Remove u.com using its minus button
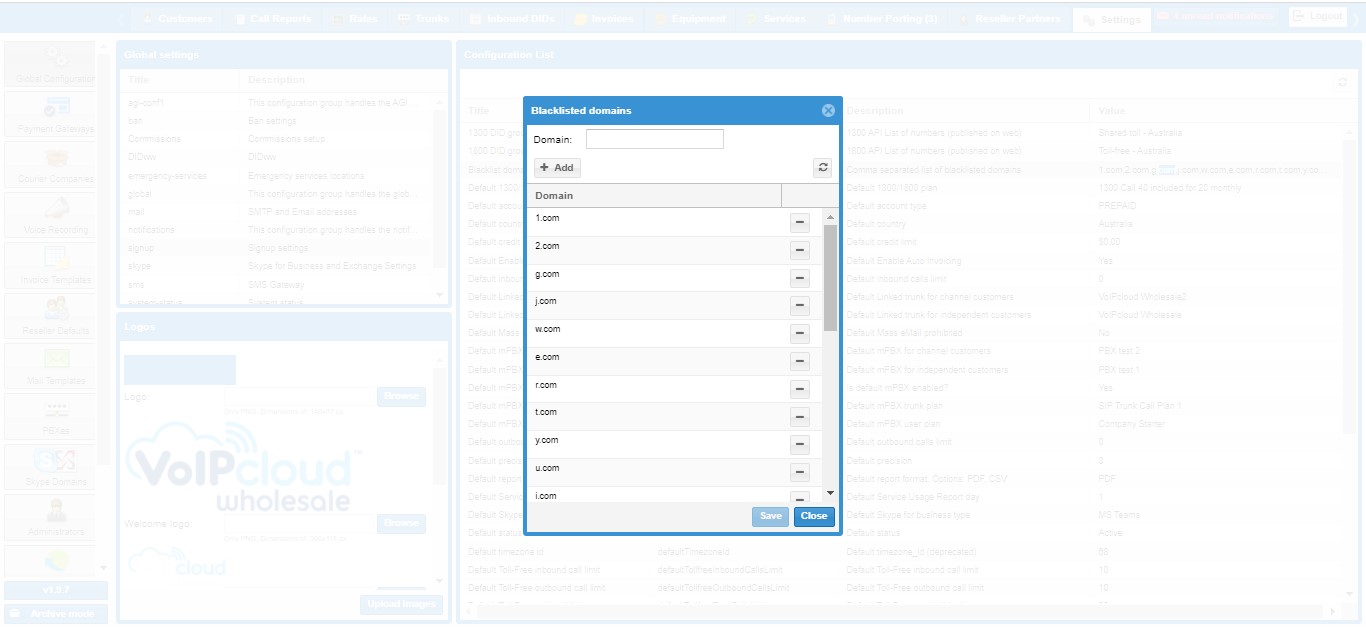Screen dimensions: 1366x627 click(x=800, y=473)
